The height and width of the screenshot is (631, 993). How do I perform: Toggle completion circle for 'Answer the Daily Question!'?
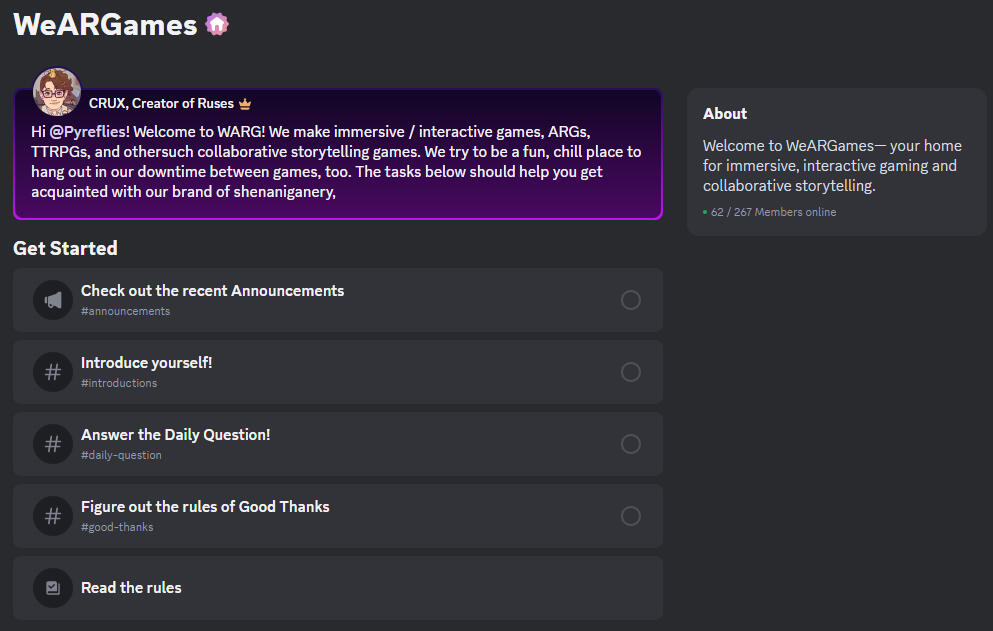pyautogui.click(x=631, y=444)
